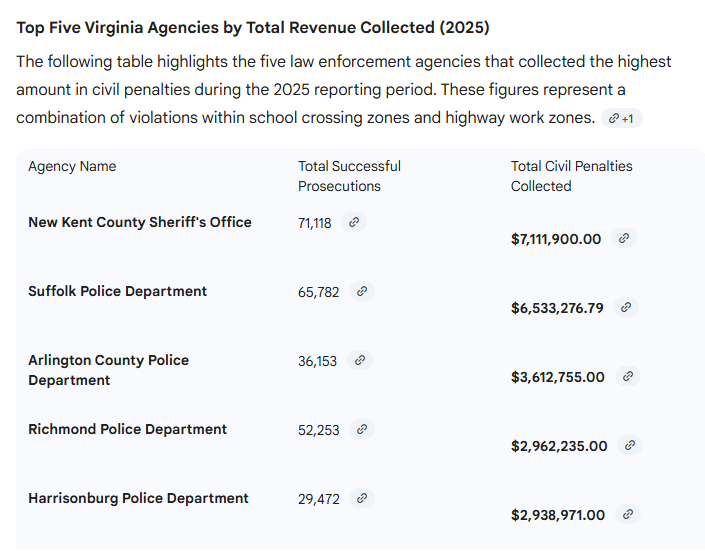Select New Kent County Sheriff's Office row label

[140, 222]
